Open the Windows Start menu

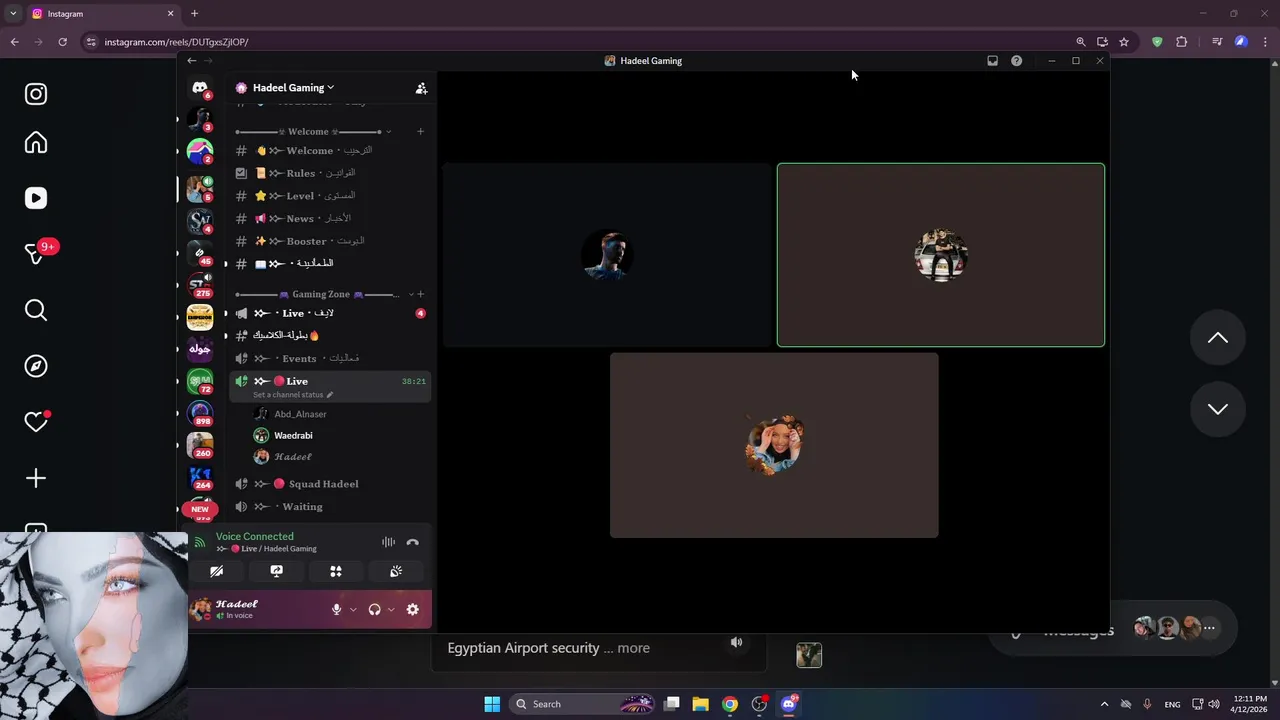point(492,704)
